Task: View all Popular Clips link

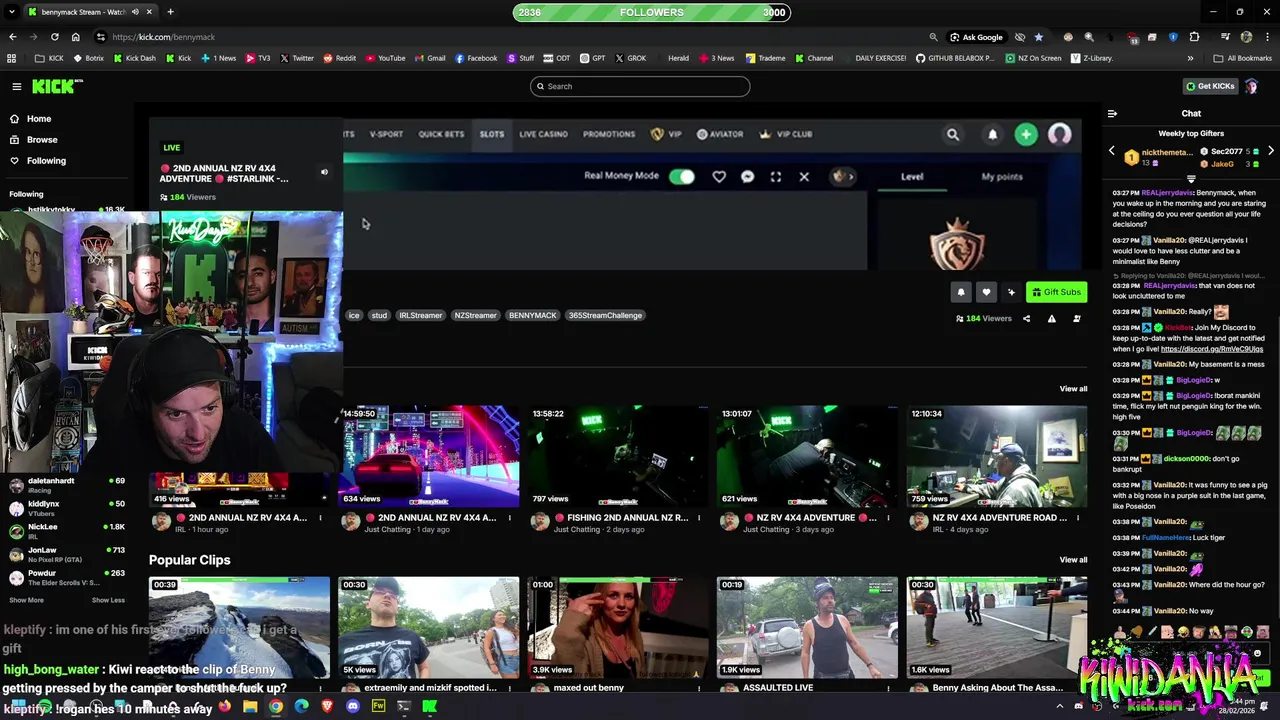Action: (1073, 560)
